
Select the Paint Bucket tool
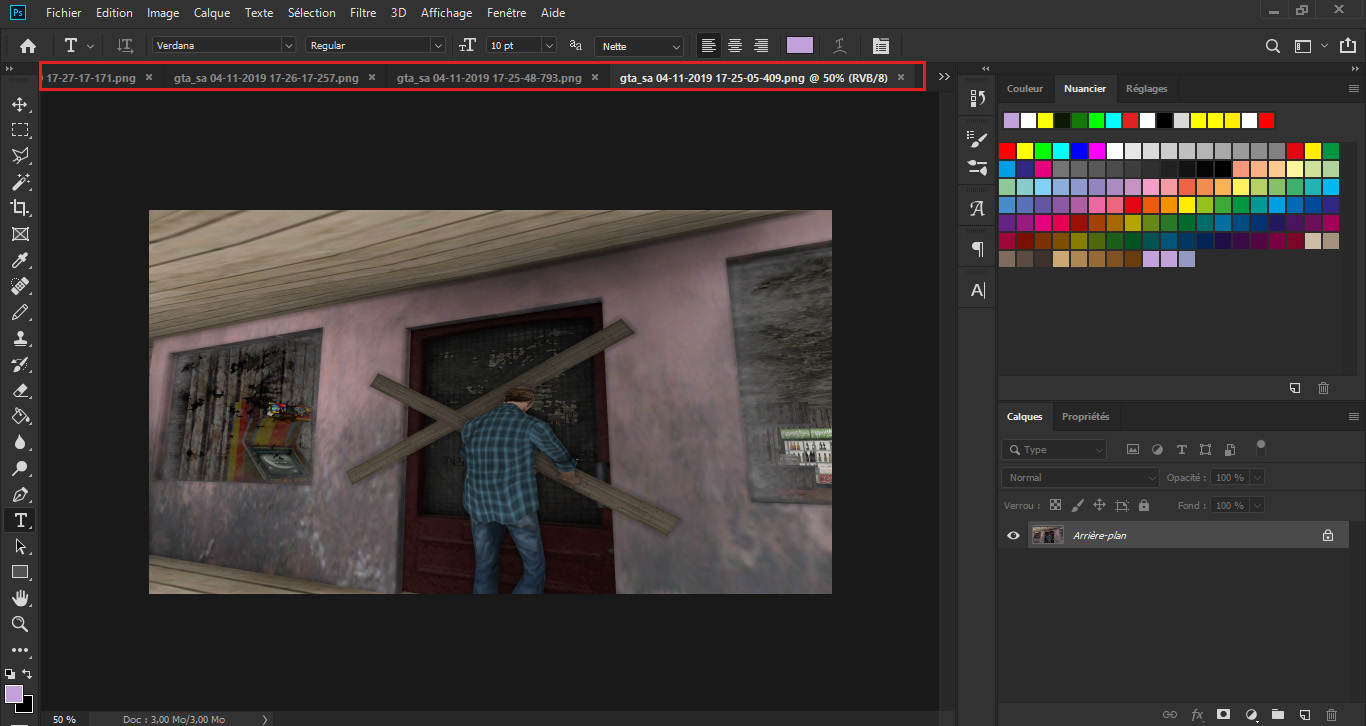click(x=19, y=416)
